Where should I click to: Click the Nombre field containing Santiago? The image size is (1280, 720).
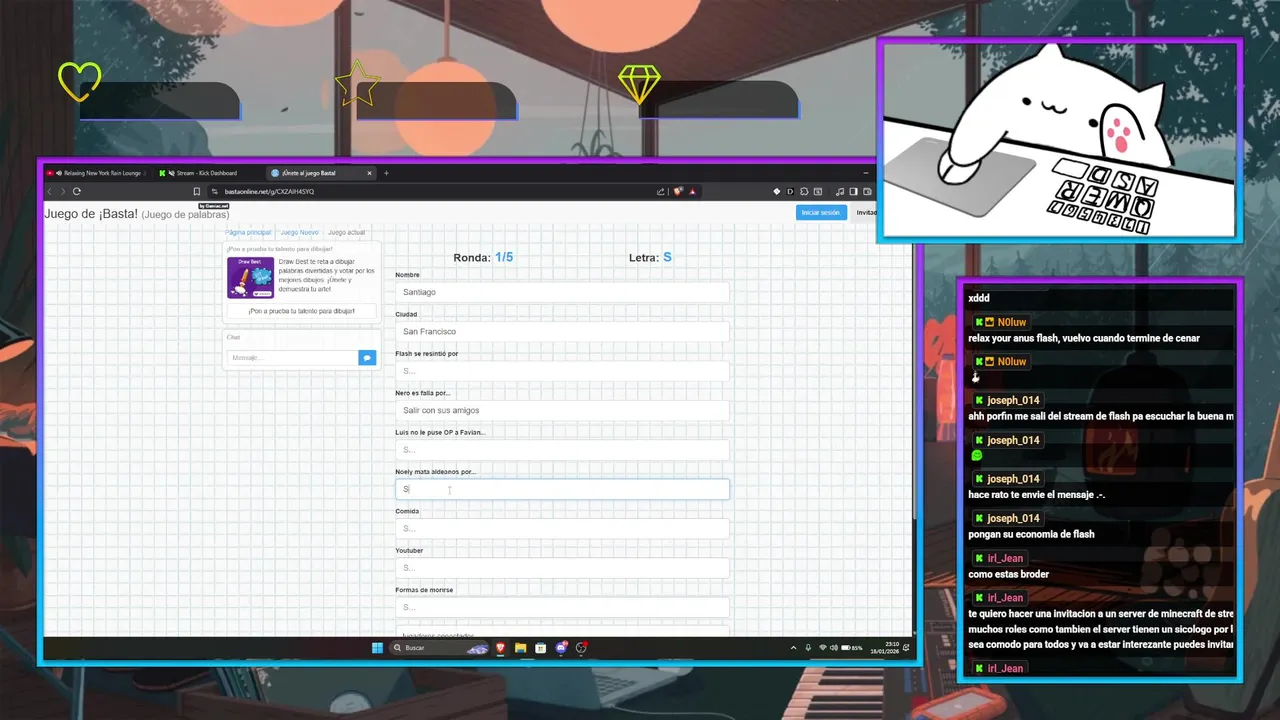[x=562, y=292]
